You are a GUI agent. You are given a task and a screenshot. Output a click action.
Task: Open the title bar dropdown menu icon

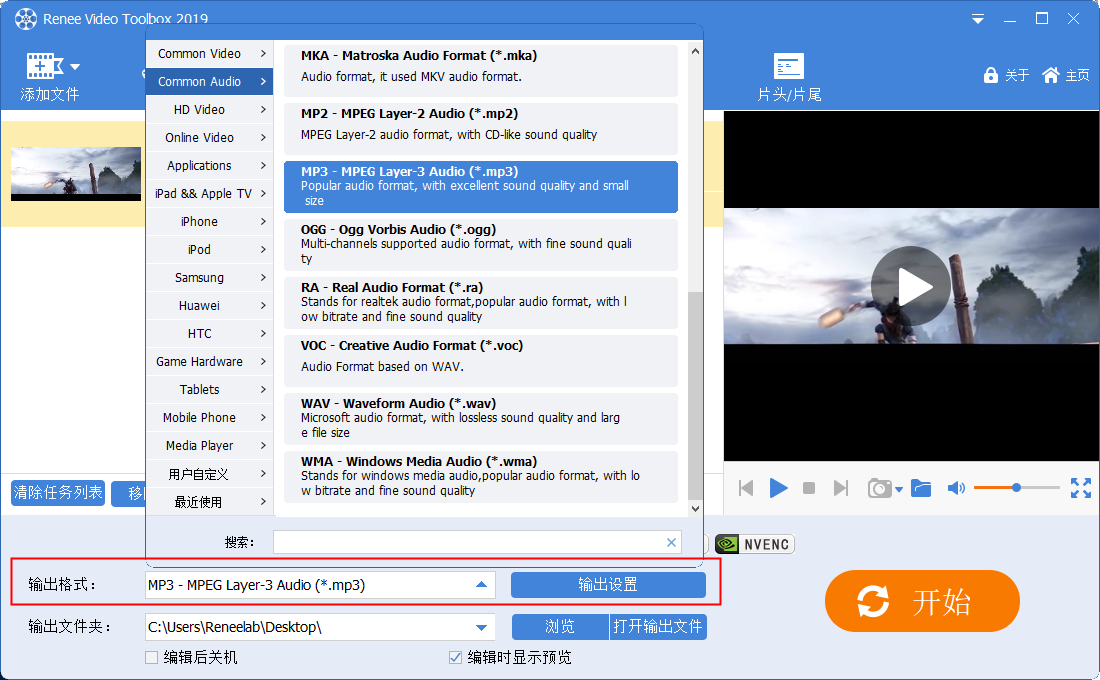977,19
